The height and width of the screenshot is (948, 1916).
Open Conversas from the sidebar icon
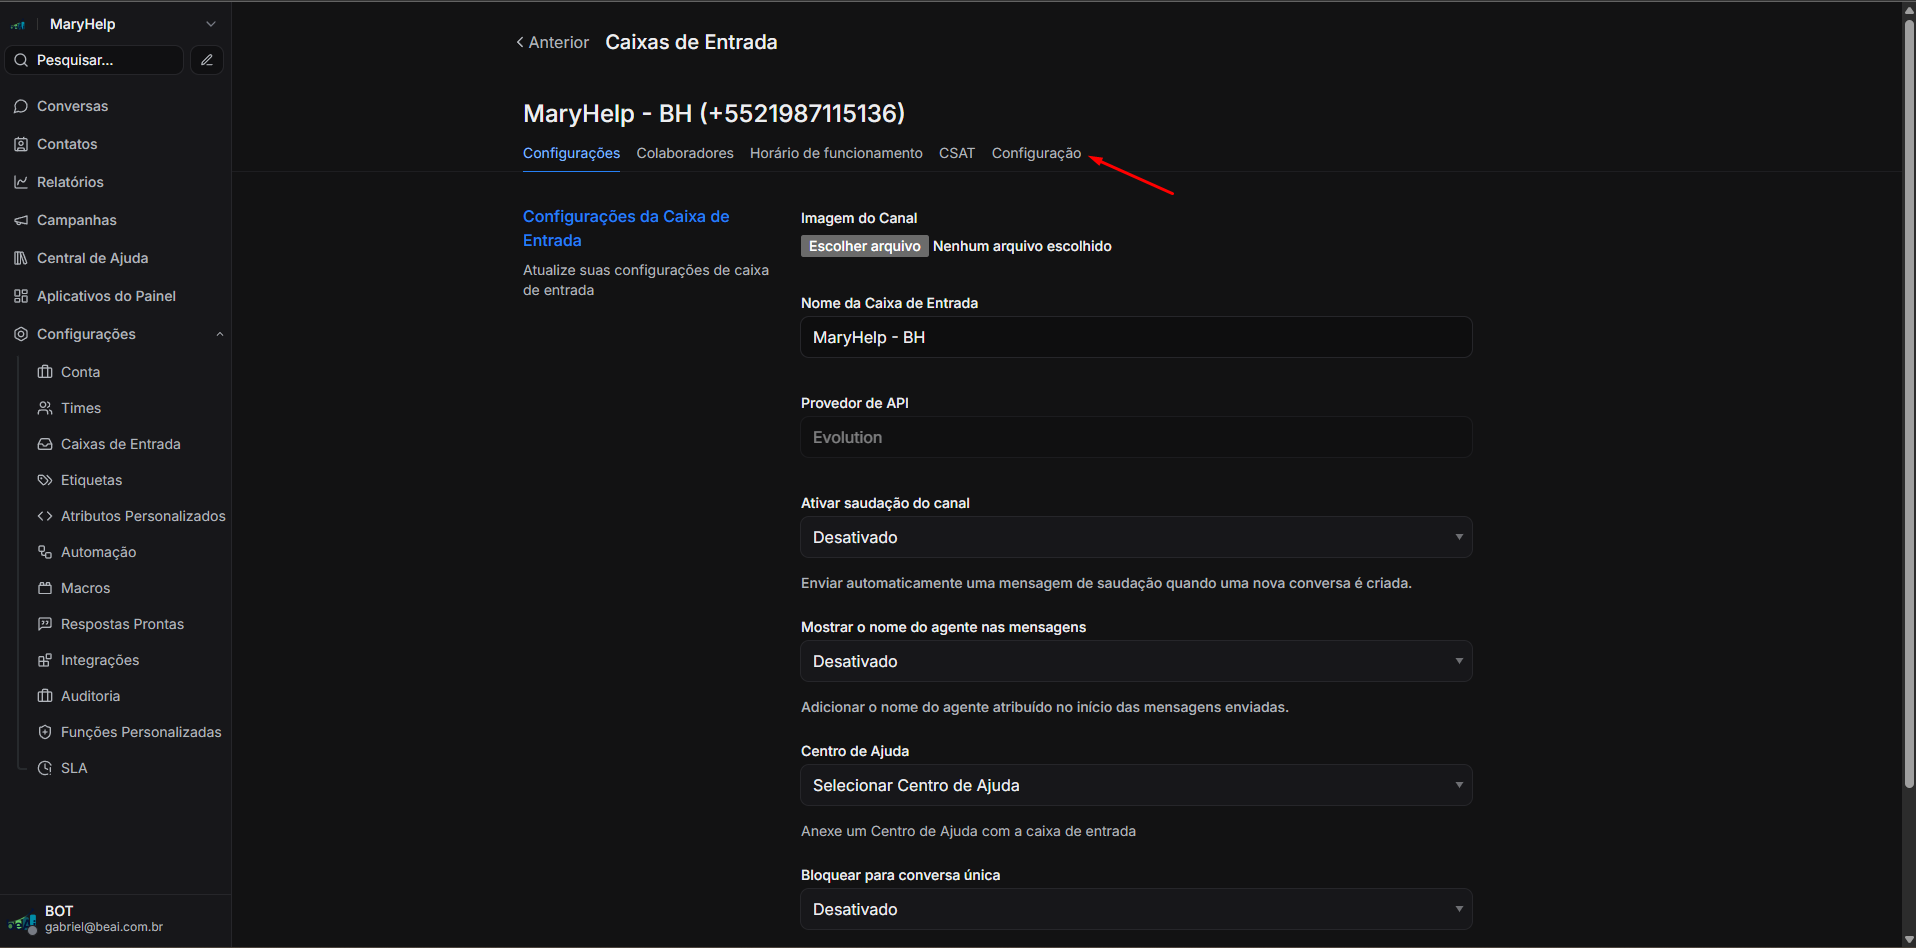click(21, 106)
